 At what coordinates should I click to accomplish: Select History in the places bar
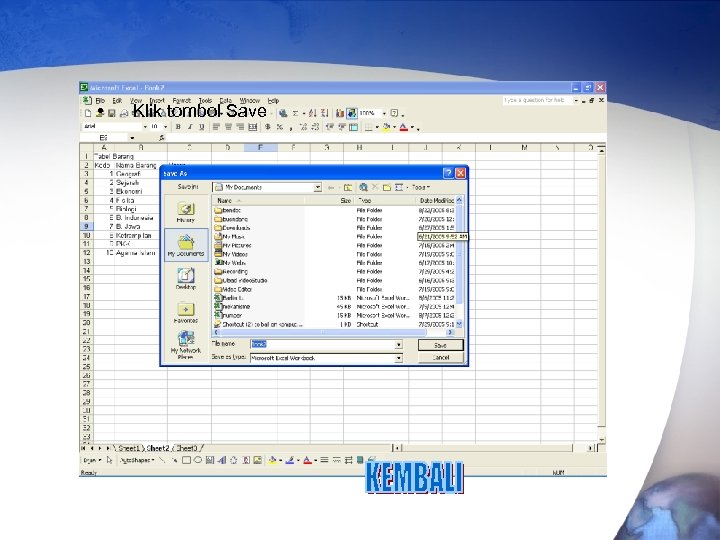click(x=186, y=213)
